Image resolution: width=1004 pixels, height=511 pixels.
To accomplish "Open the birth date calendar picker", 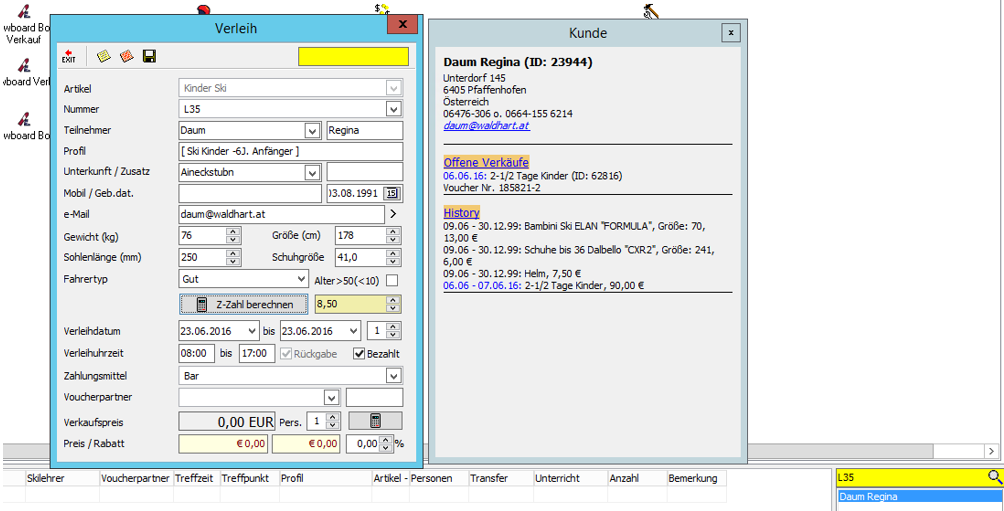I will pyautogui.click(x=393, y=193).
